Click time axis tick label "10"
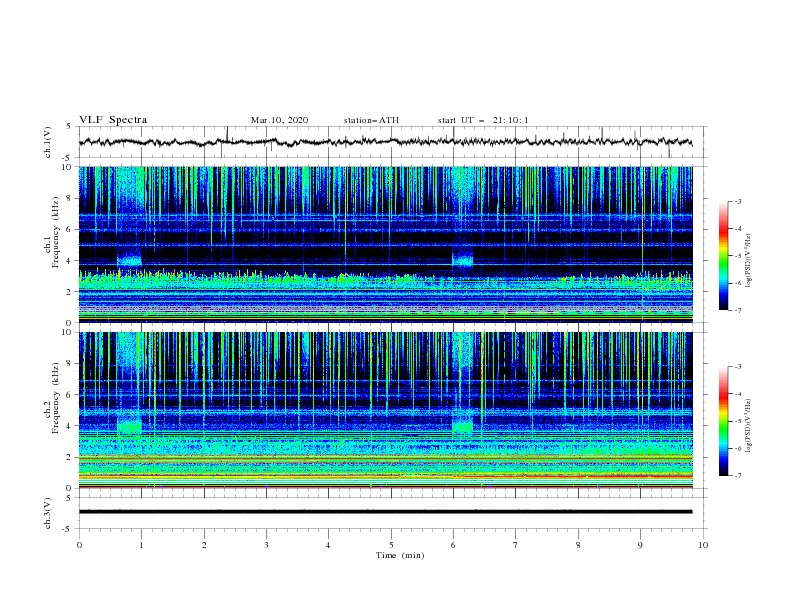 (x=703, y=545)
